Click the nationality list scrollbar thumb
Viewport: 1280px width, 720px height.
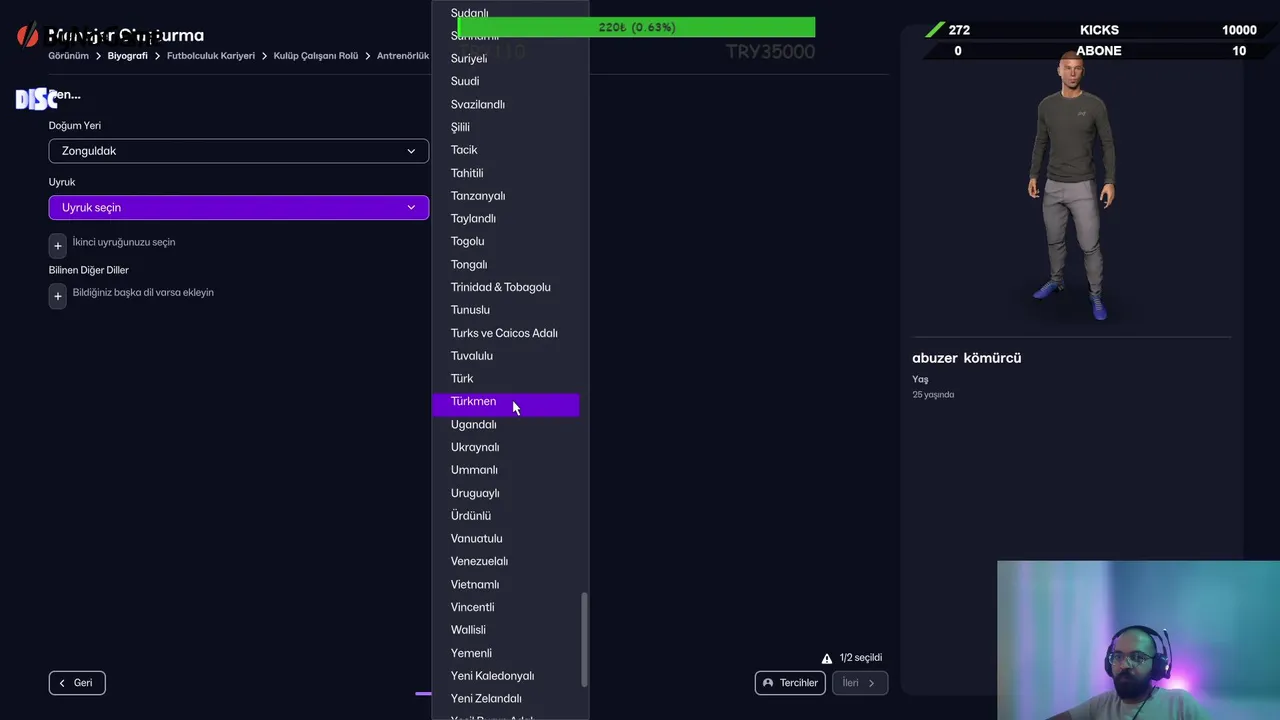click(x=584, y=640)
